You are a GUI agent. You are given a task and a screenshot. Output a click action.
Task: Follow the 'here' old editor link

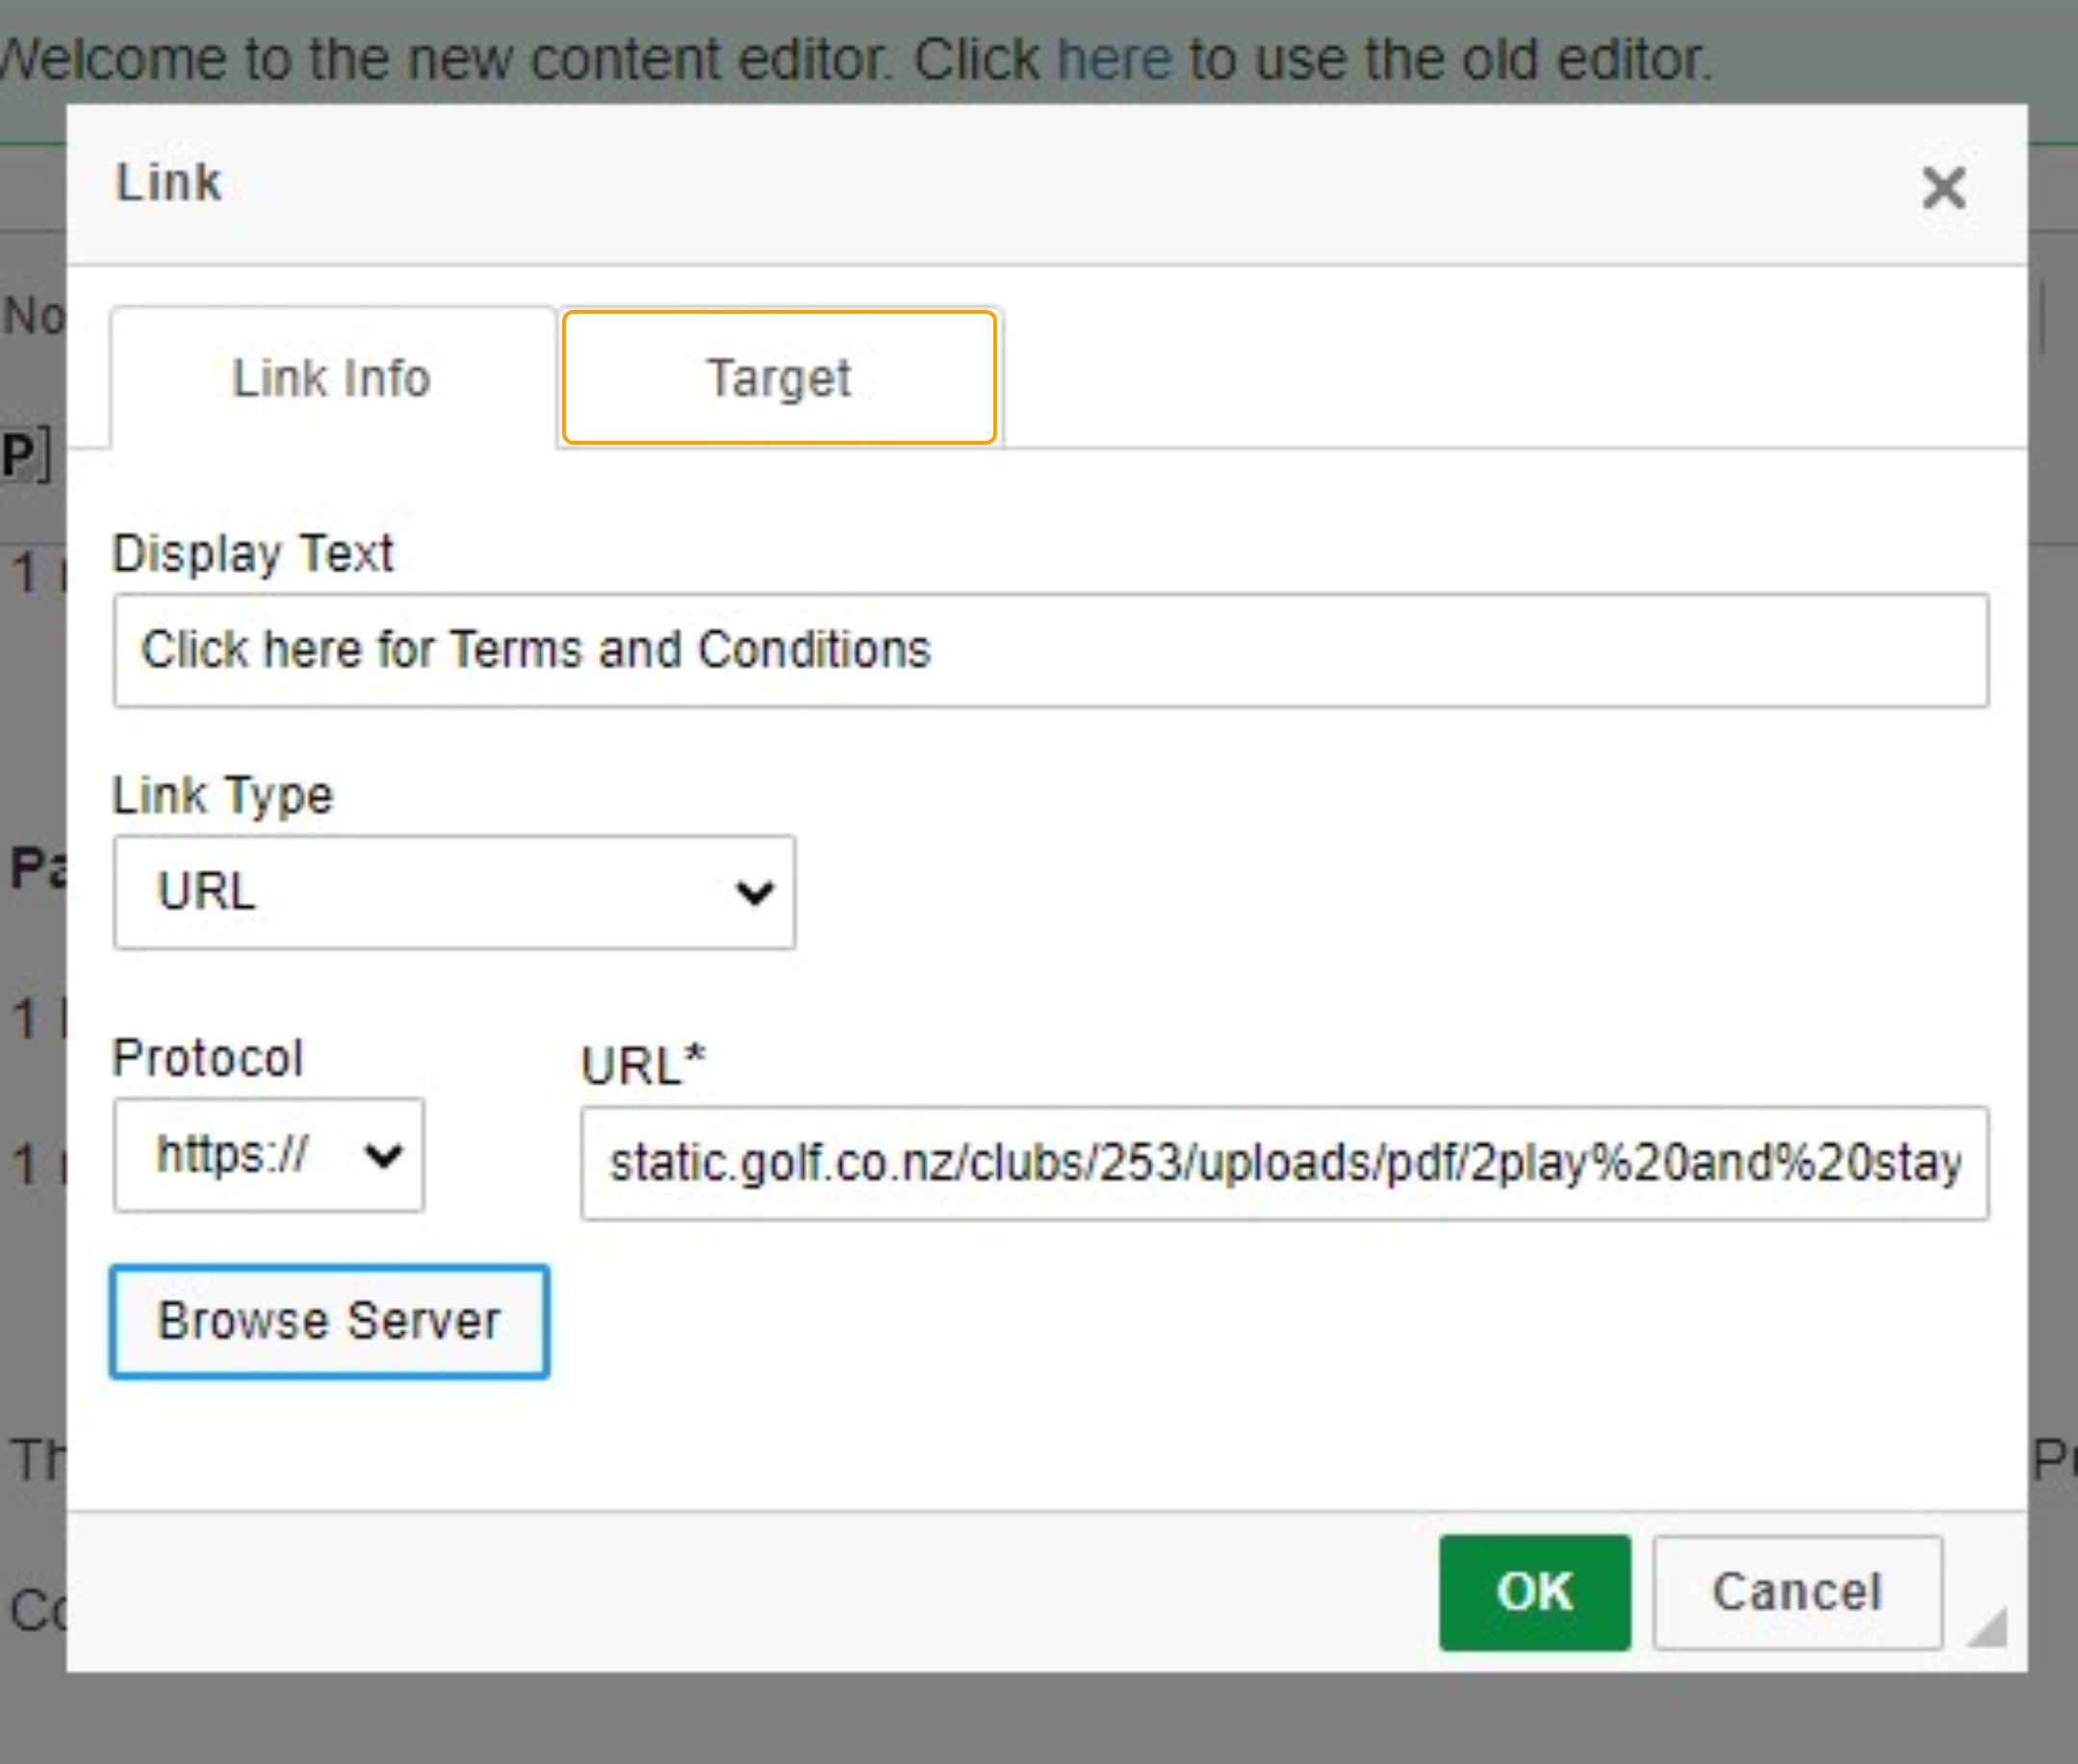pos(1114,59)
